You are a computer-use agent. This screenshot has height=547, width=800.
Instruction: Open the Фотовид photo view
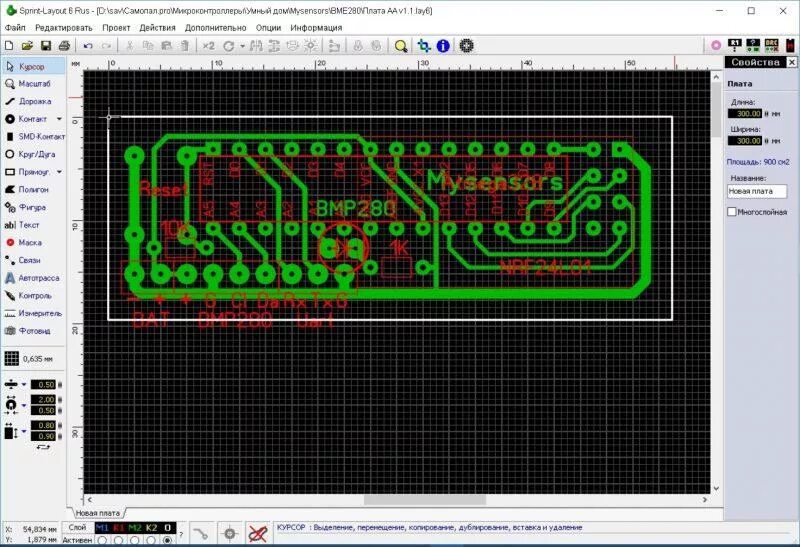pyautogui.click(x=34, y=331)
